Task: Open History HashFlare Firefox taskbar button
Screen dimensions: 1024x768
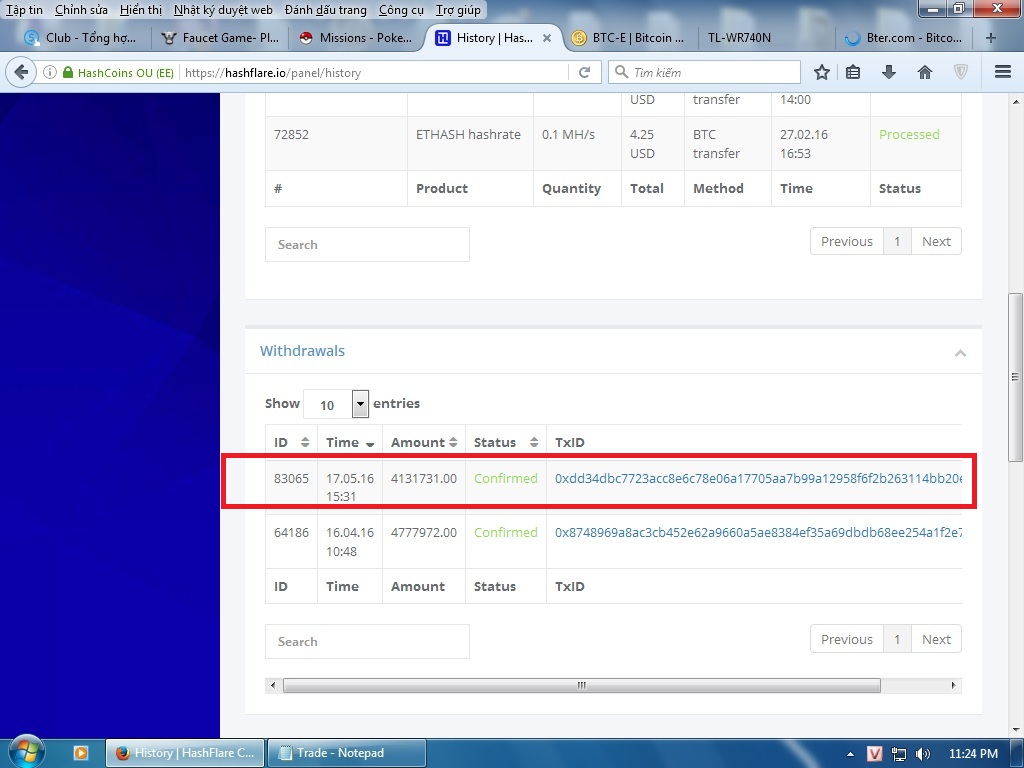Action: pyautogui.click(x=185, y=753)
